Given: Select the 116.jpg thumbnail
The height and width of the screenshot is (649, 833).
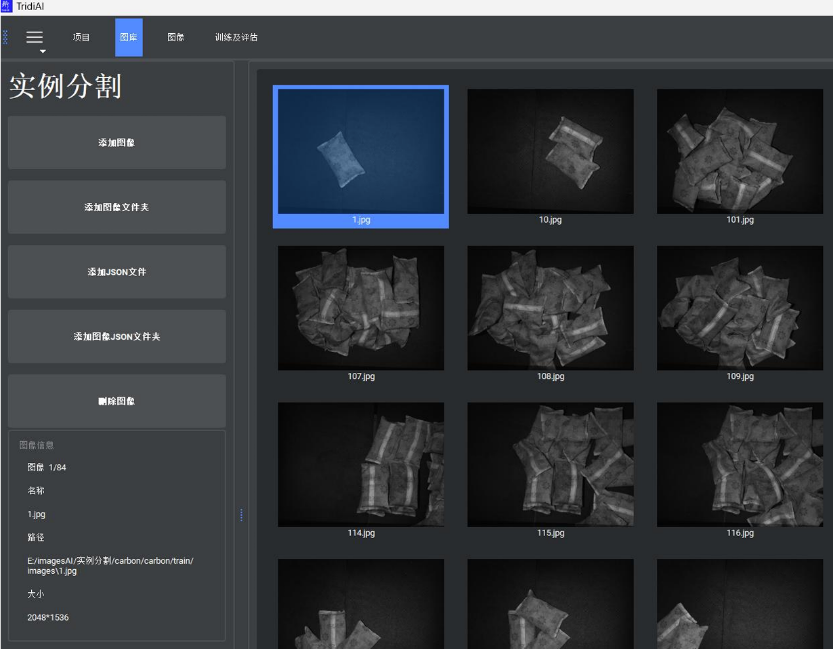Looking at the screenshot, I should 740,465.
